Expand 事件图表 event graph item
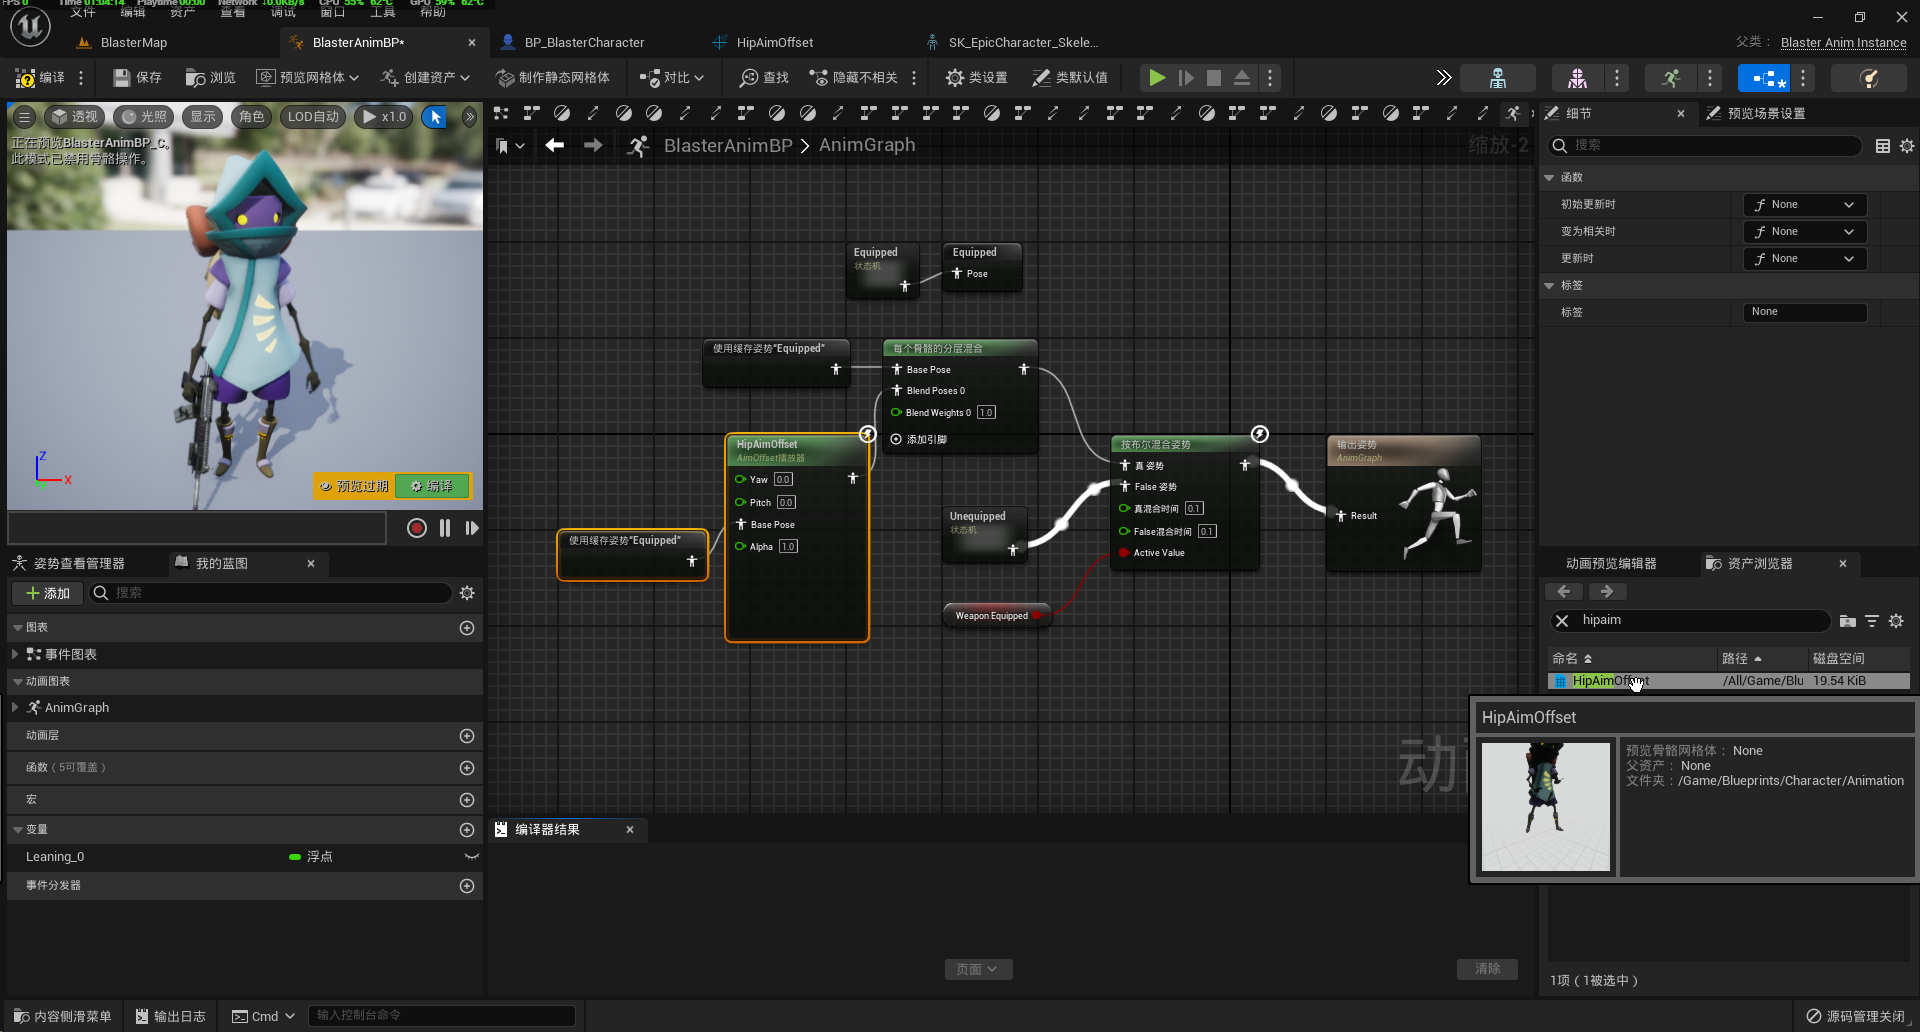Image resolution: width=1920 pixels, height=1032 pixels. 15,654
